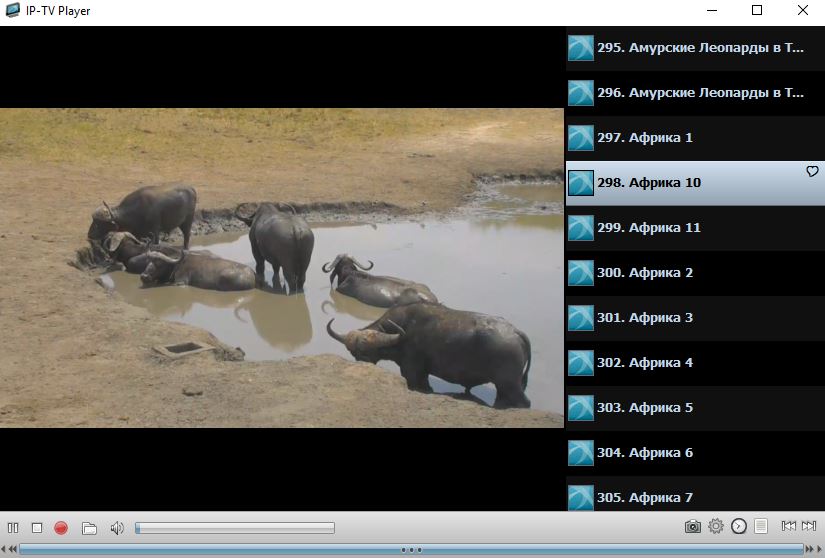Select channel 304. Африка 6
The image size is (825, 558).
695,453
